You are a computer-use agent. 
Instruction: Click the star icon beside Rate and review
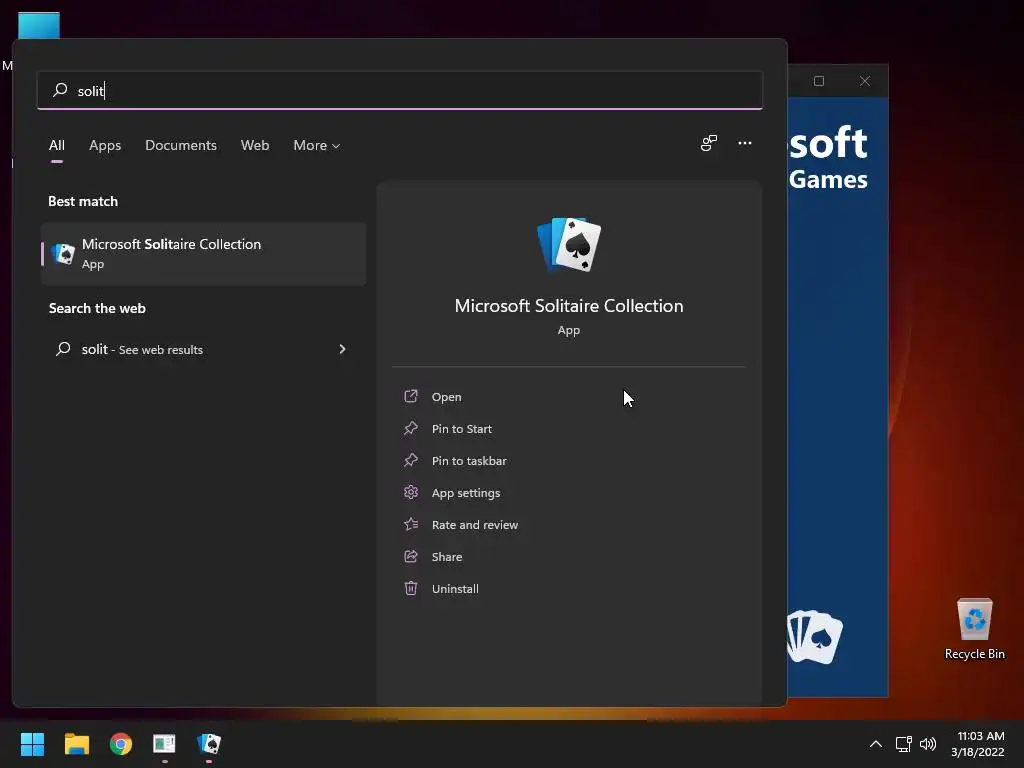coord(411,524)
